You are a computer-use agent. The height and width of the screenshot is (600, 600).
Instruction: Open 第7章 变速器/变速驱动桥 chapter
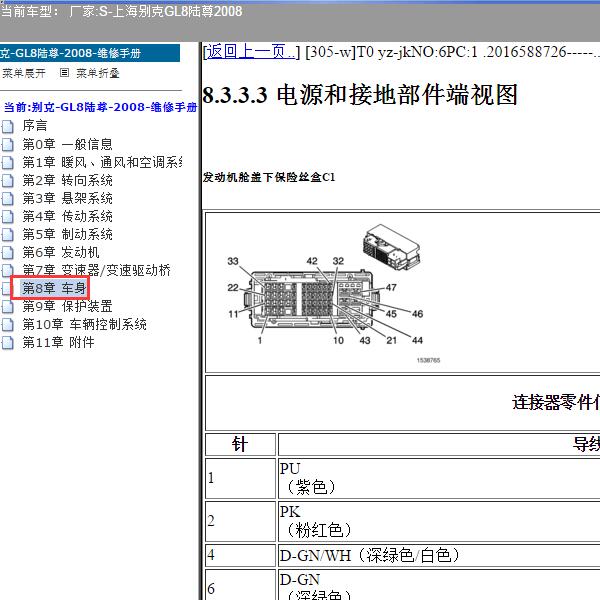(96, 270)
